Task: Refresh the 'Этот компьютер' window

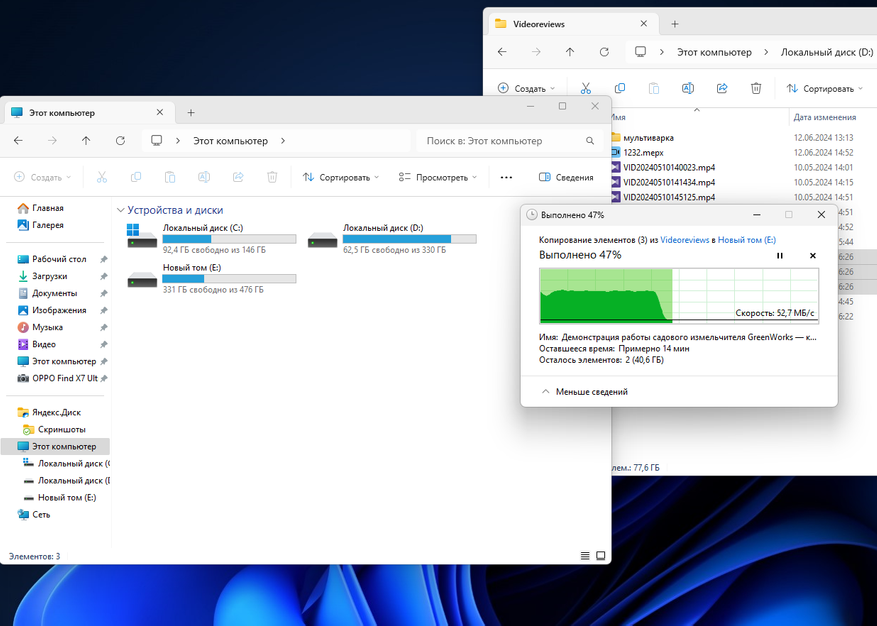Action: click(x=120, y=141)
